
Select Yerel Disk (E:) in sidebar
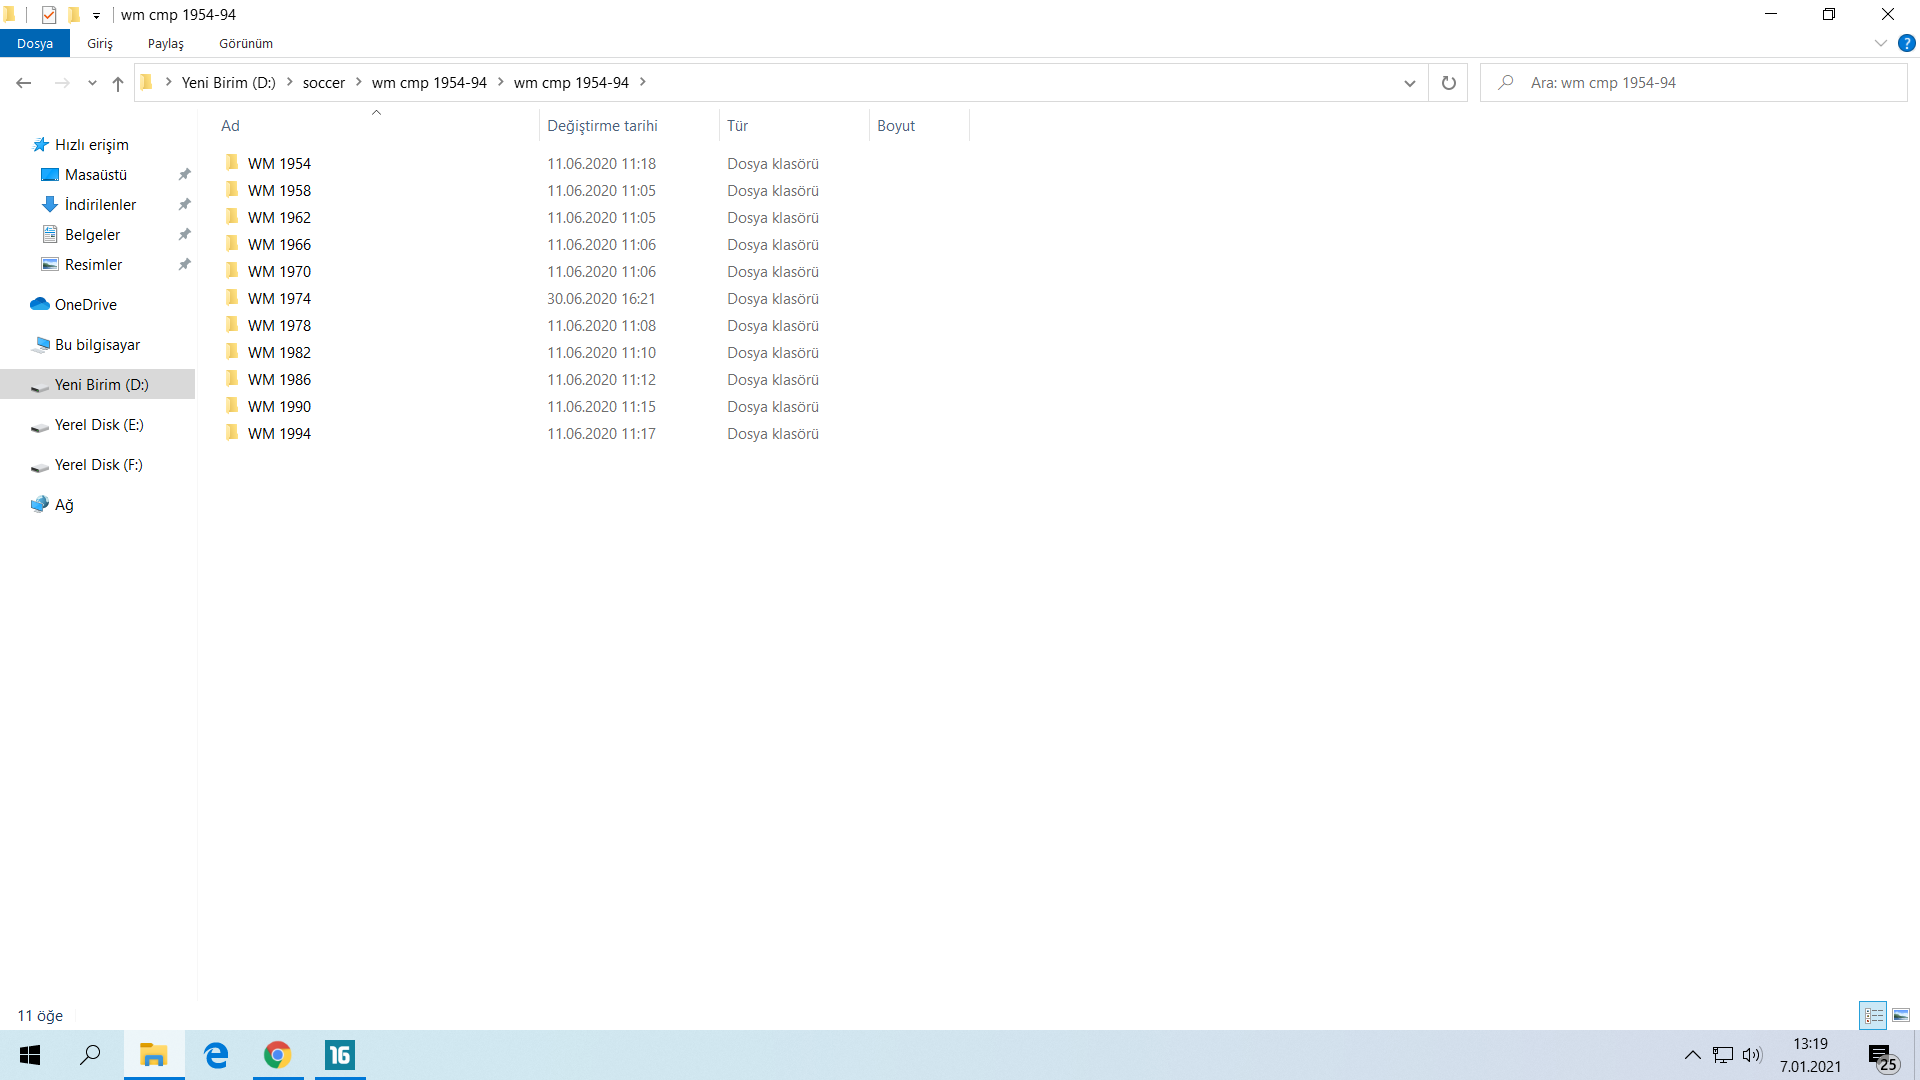pyautogui.click(x=98, y=424)
